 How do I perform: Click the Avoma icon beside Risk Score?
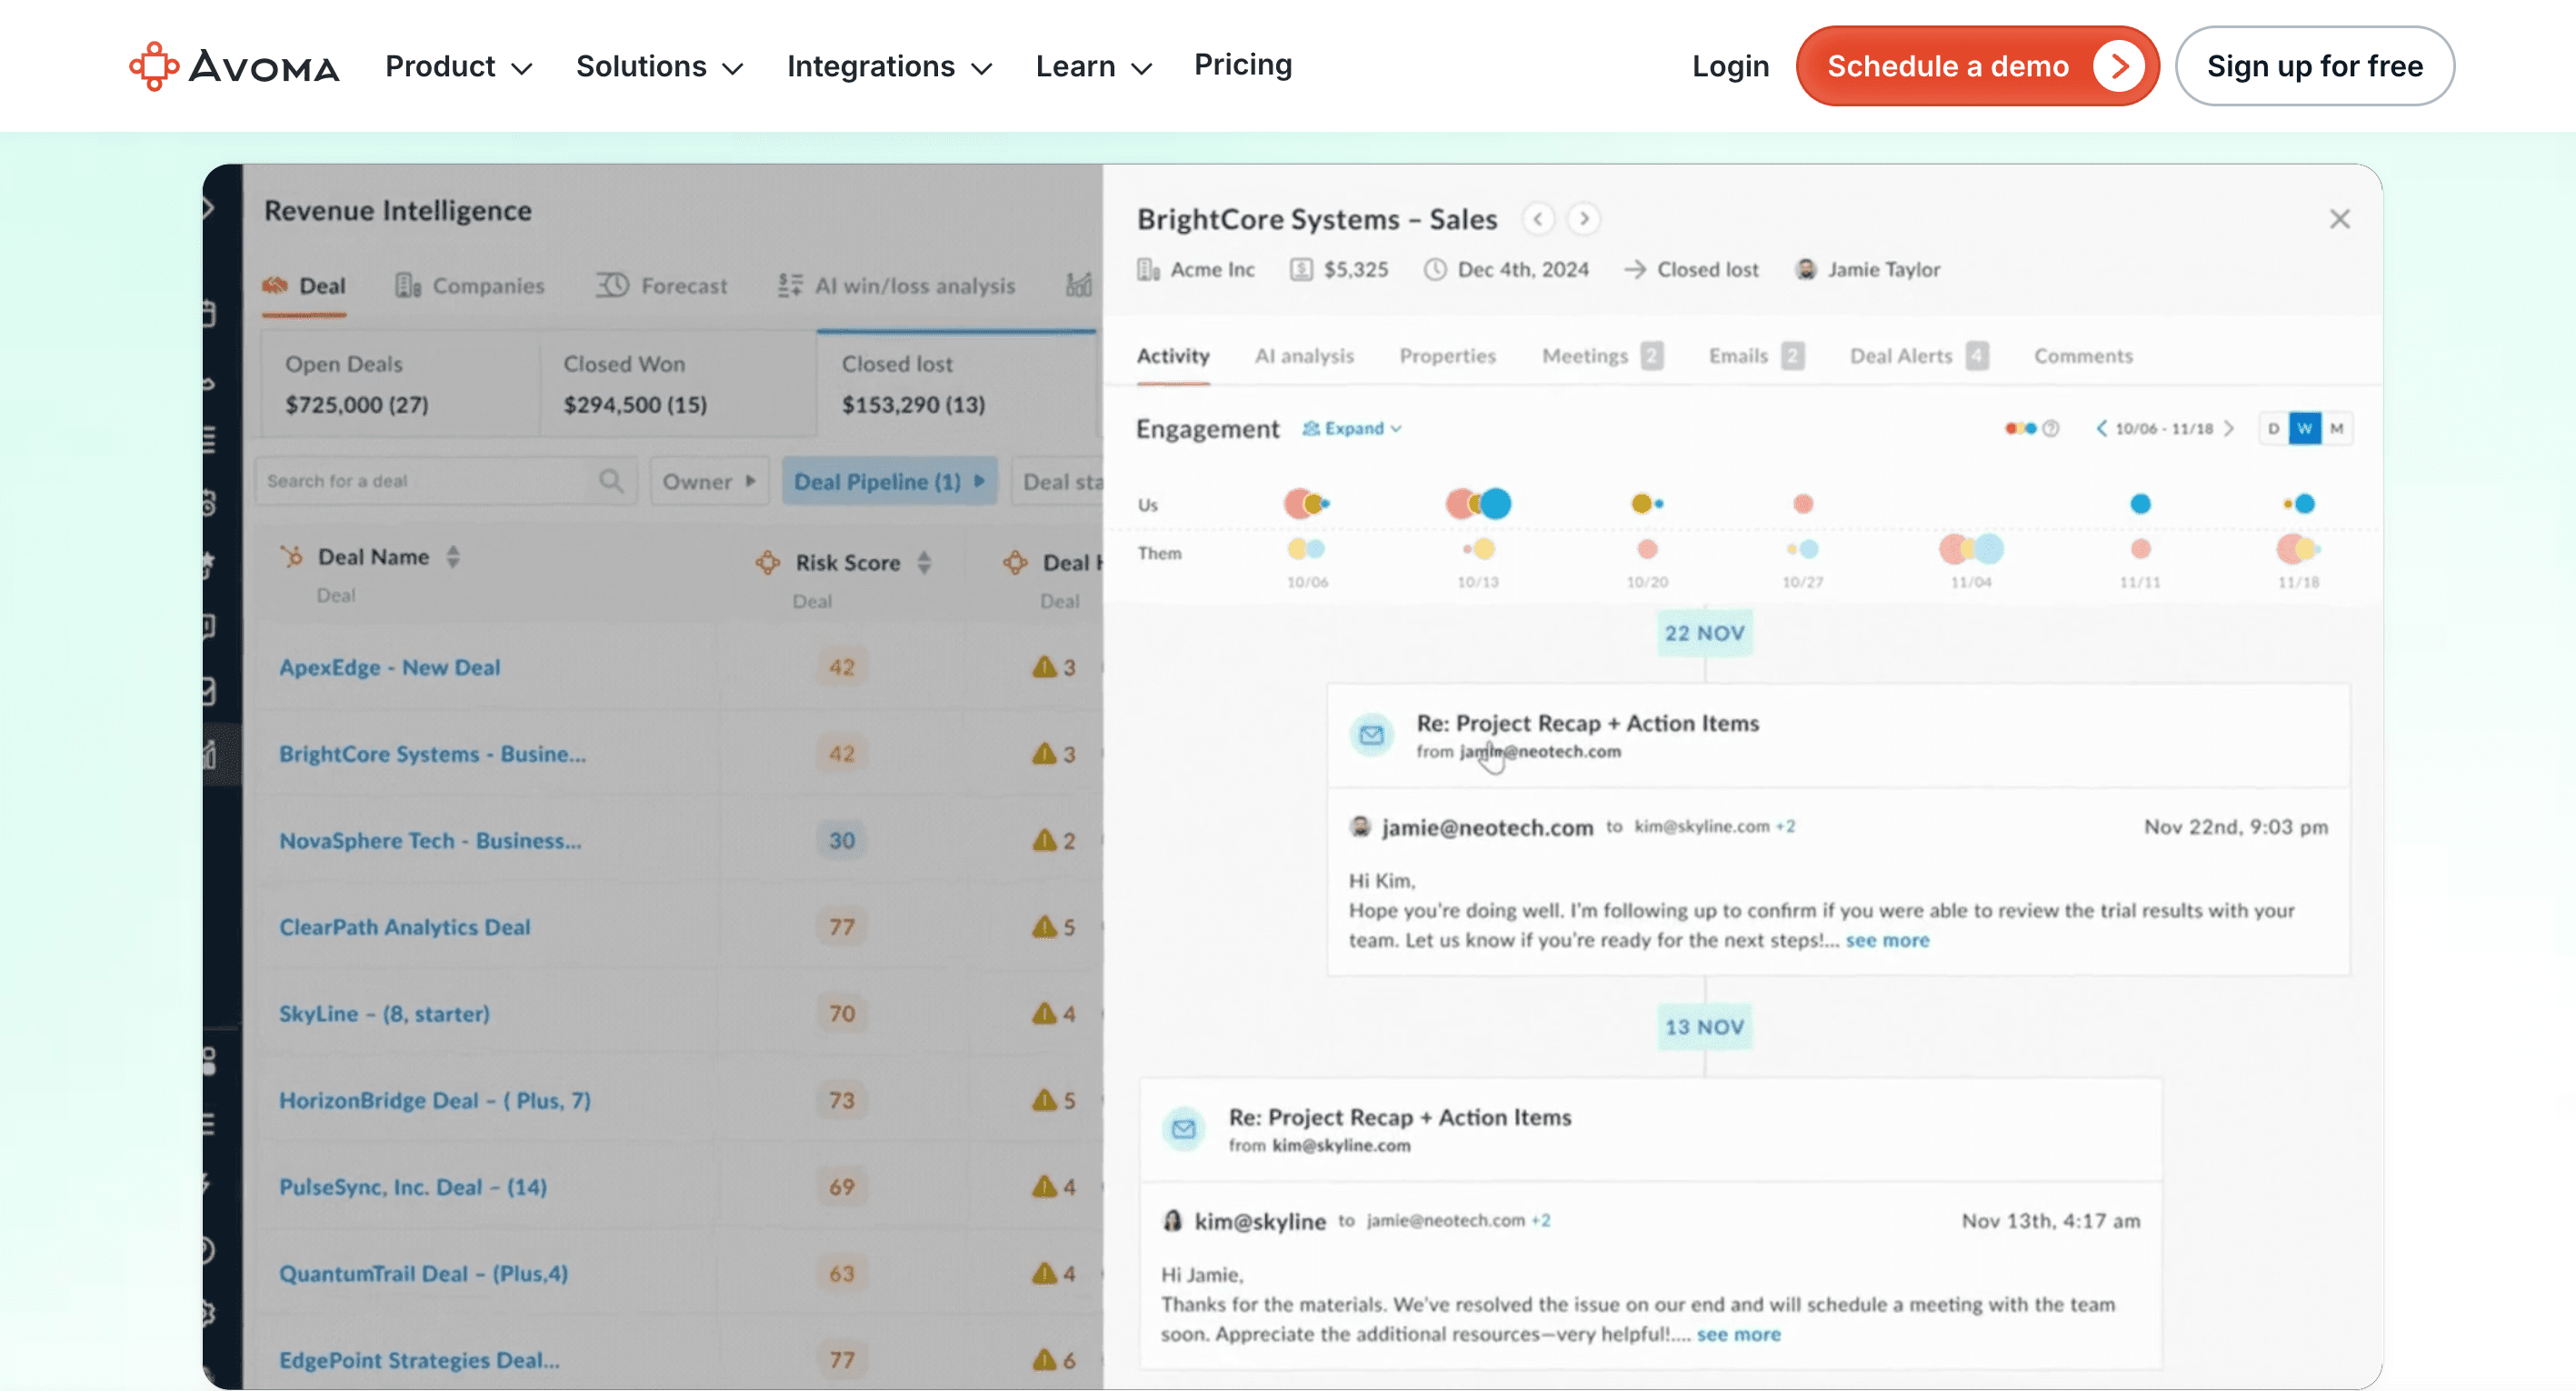point(768,563)
